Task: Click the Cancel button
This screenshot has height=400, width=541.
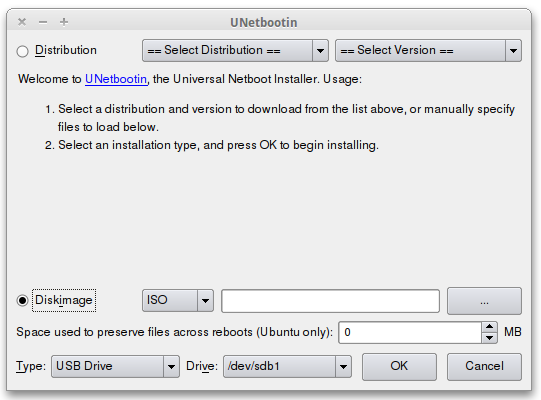Action: (484, 367)
